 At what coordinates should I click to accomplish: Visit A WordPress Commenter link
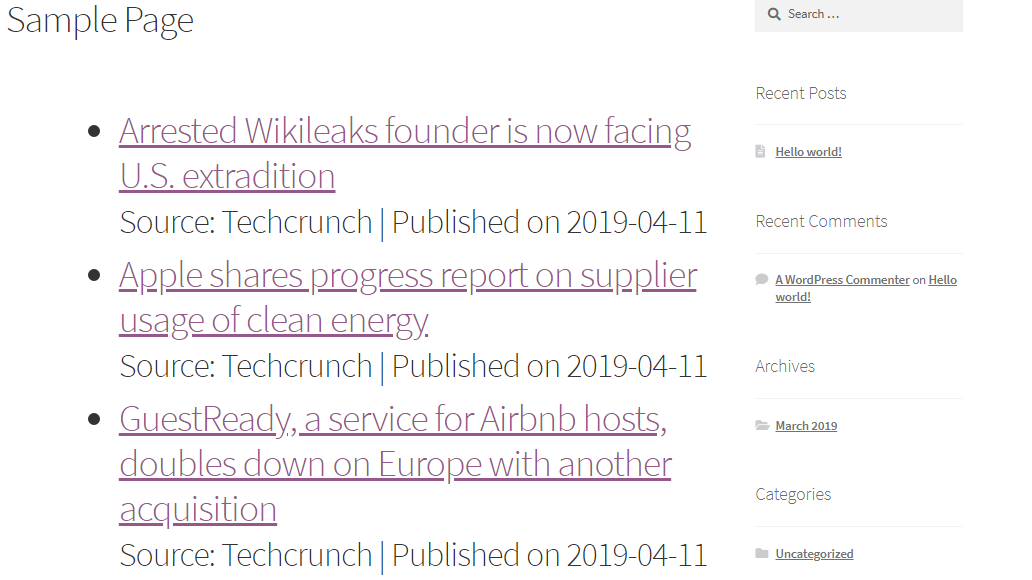pyautogui.click(x=842, y=280)
